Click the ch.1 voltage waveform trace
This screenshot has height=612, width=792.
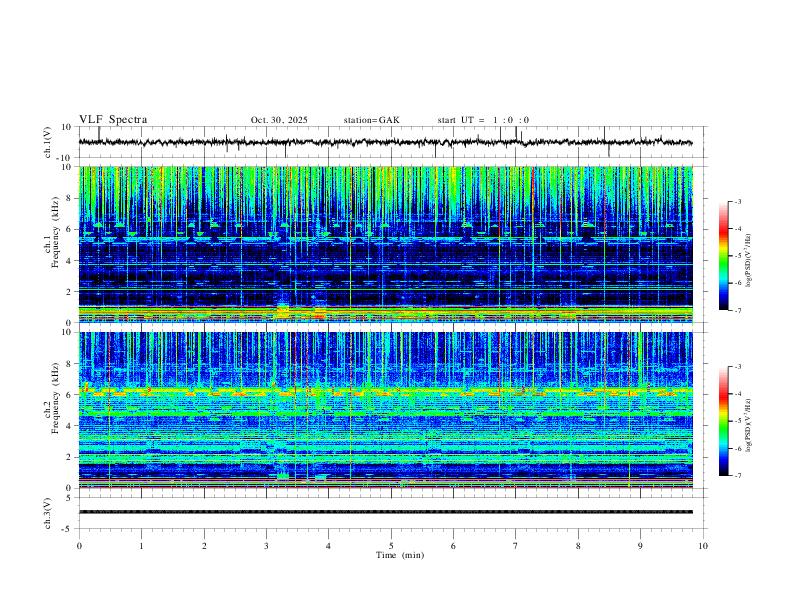pyautogui.click(x=385, y=142)
